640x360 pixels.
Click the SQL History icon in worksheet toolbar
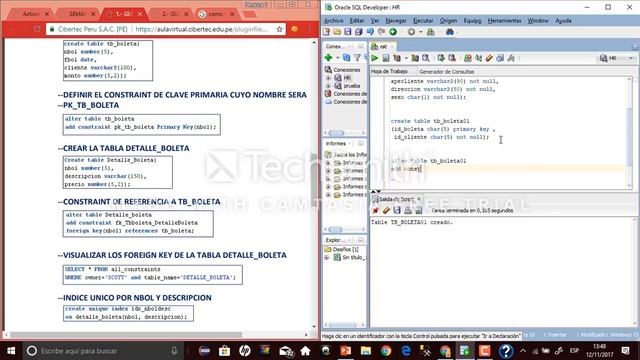[500, 58]
